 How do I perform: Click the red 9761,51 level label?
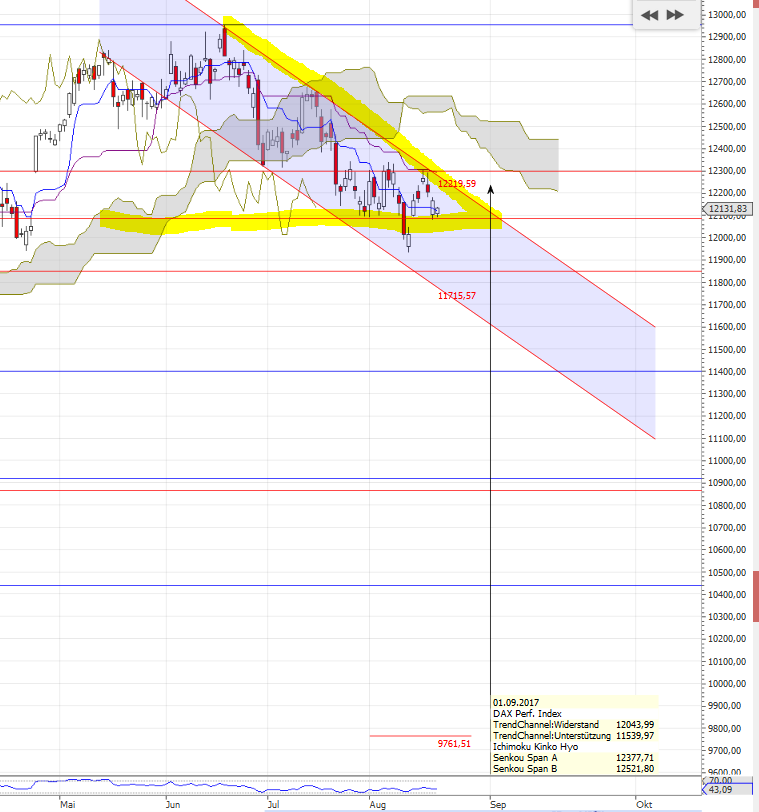point(454,744)
